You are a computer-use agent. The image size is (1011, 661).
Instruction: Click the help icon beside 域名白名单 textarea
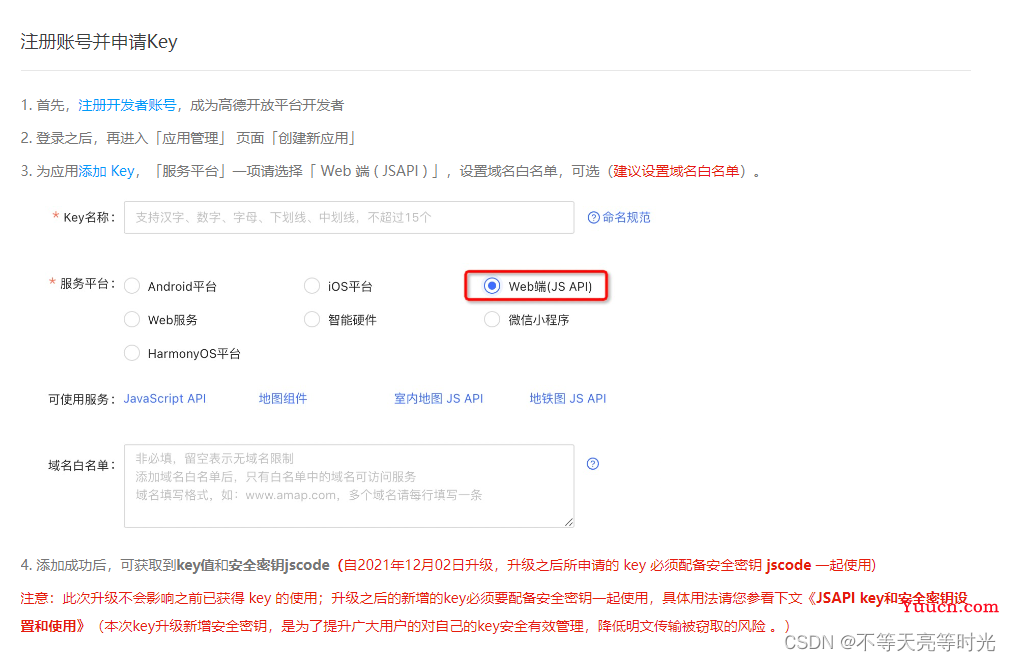(593, 464)
